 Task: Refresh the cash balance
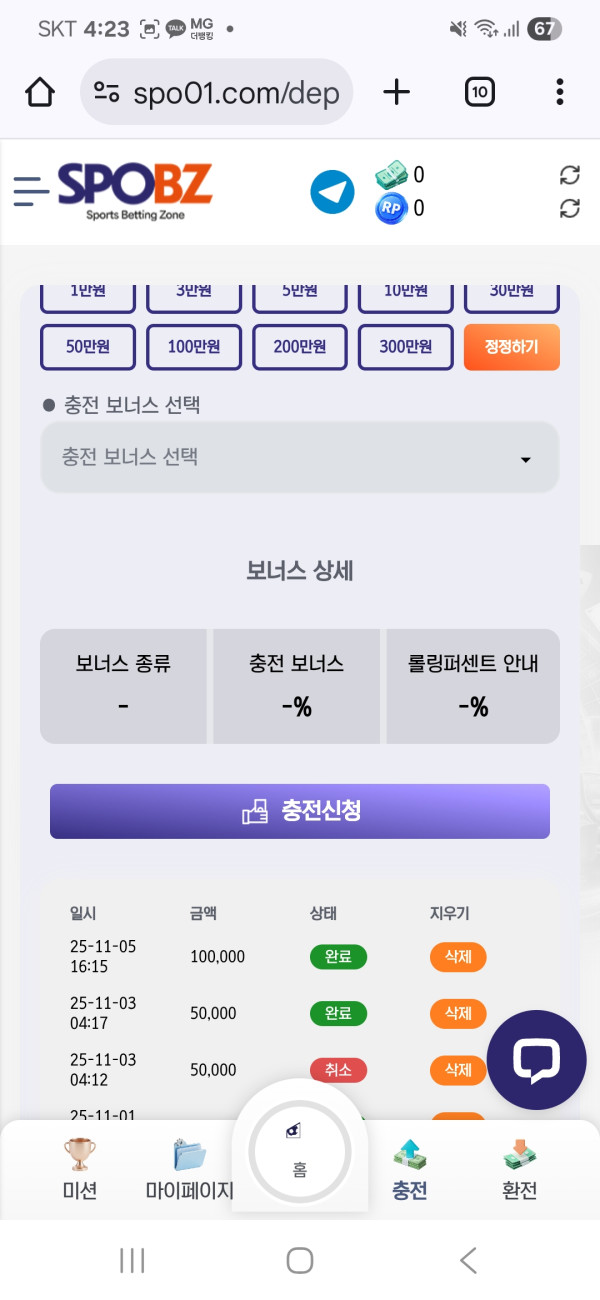tap(569, 176)
